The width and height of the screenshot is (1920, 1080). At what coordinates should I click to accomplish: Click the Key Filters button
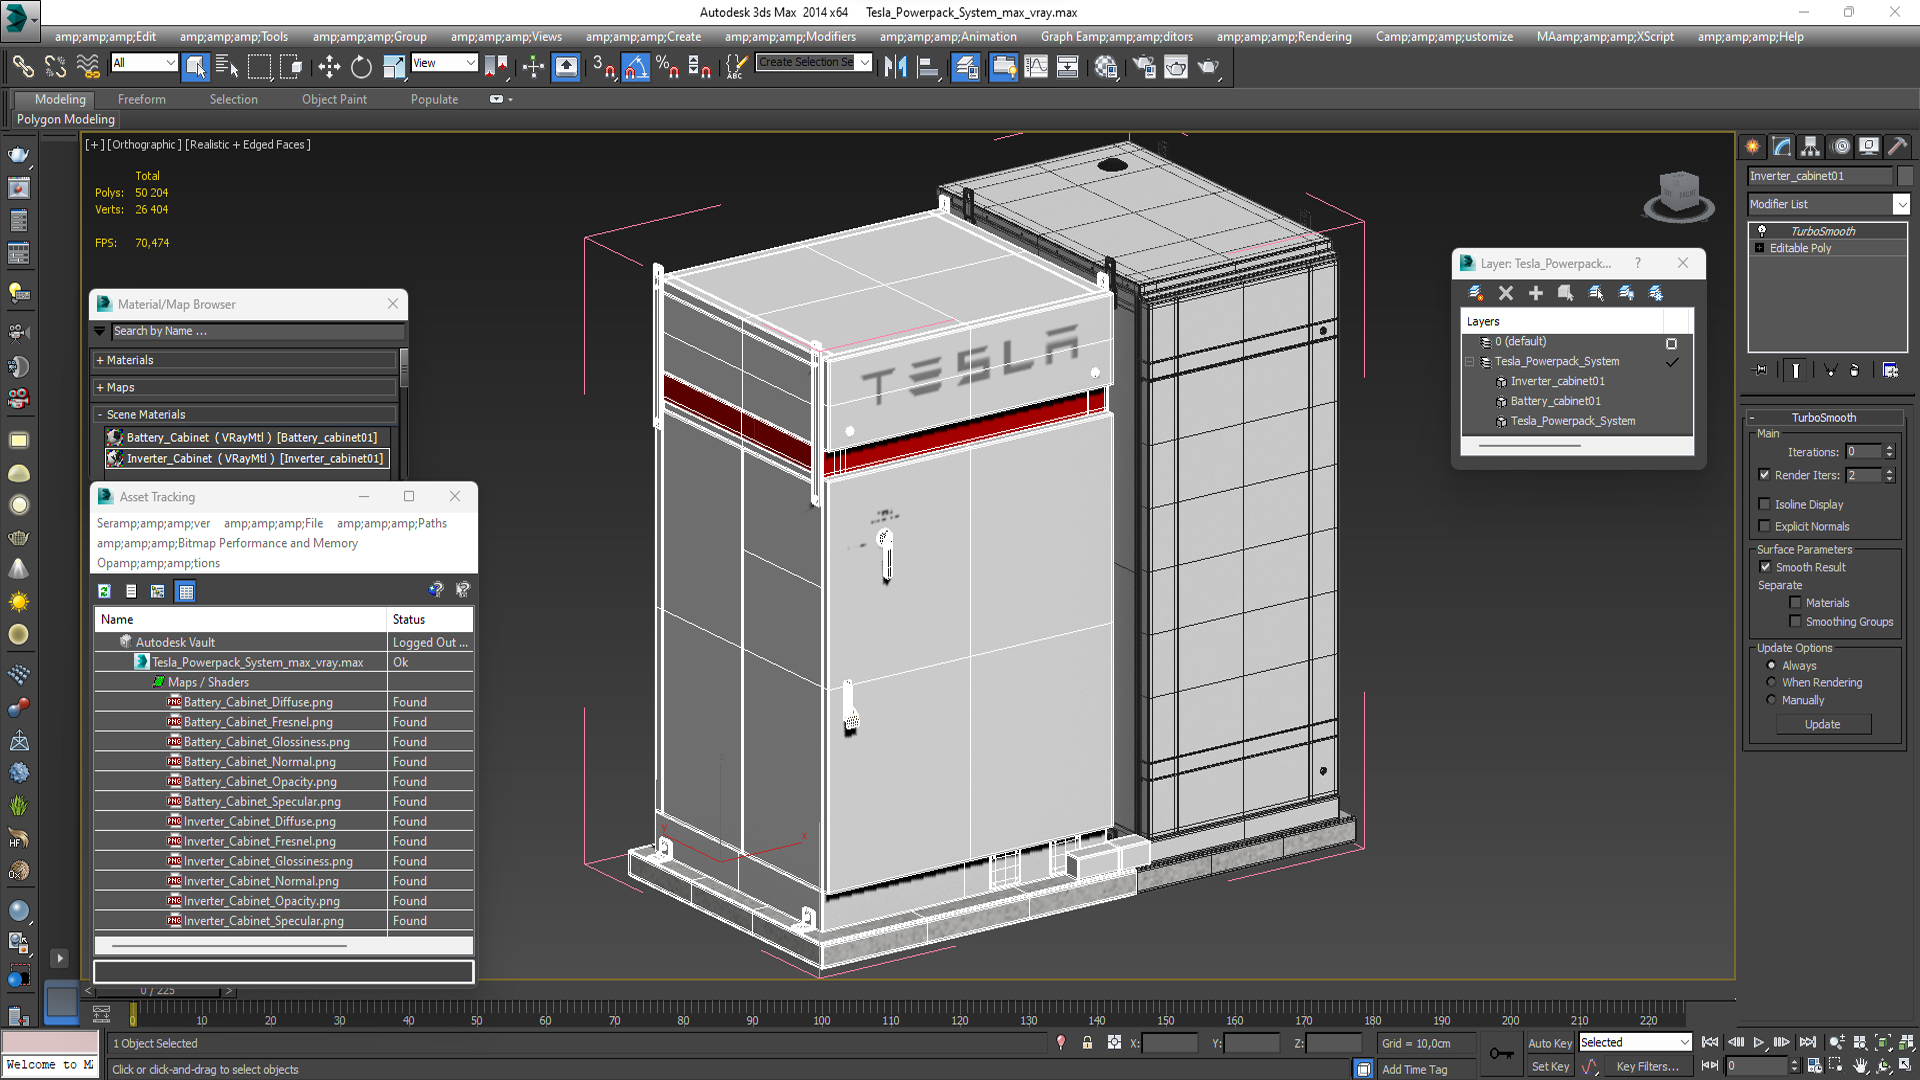[1647, 1066]
